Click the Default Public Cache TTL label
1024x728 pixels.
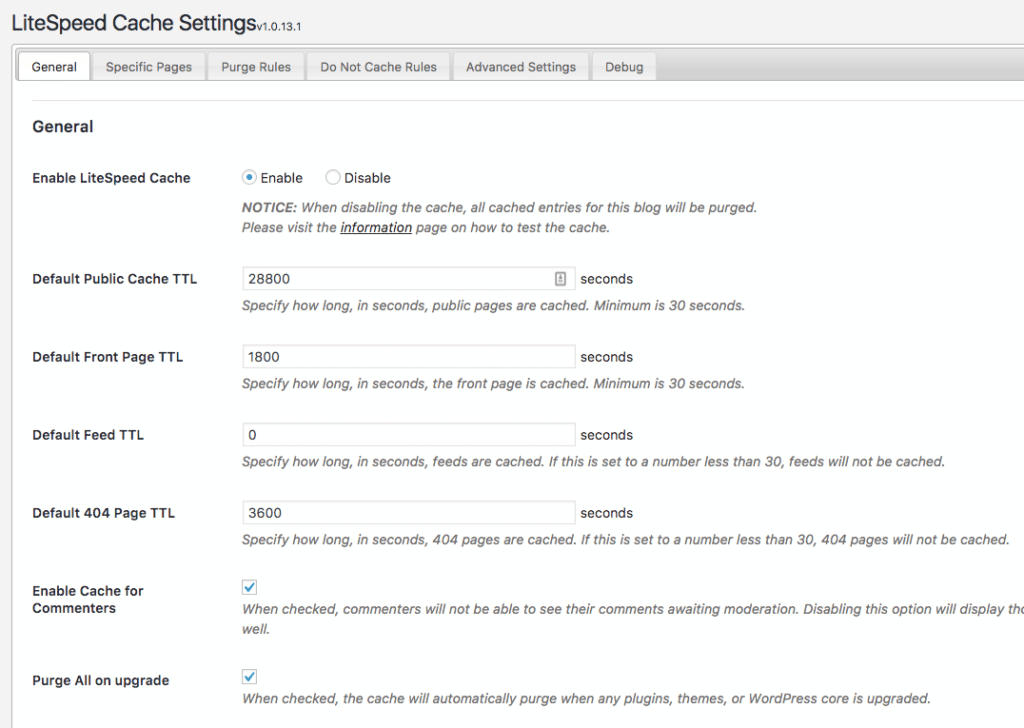(x=114, y=279)
